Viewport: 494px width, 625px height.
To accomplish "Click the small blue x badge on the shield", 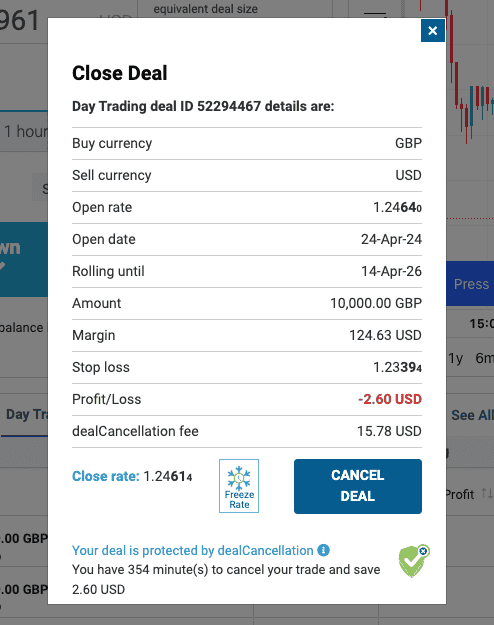I will tap(423, 551).
